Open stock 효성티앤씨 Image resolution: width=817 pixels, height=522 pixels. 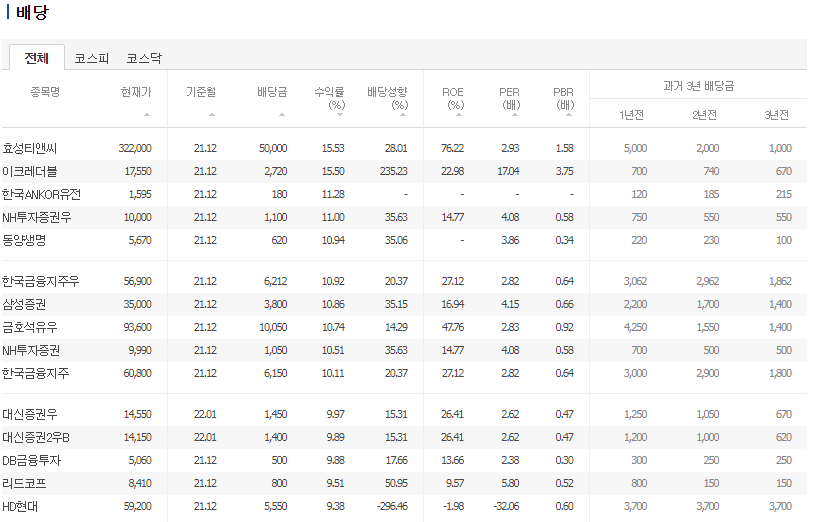[30, 148]
